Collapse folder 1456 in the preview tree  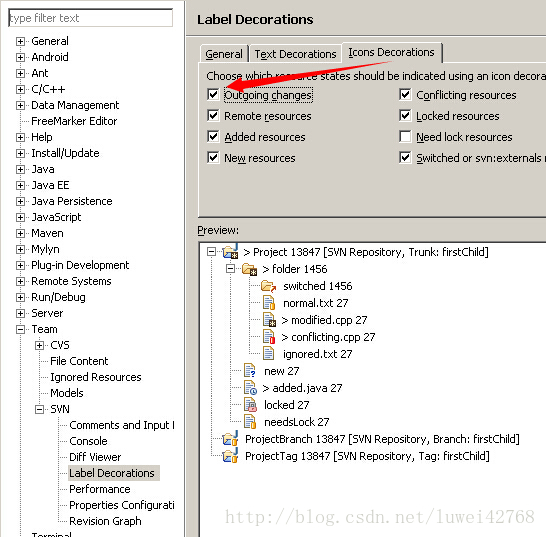pyautogui.click(x=230, y=268)
